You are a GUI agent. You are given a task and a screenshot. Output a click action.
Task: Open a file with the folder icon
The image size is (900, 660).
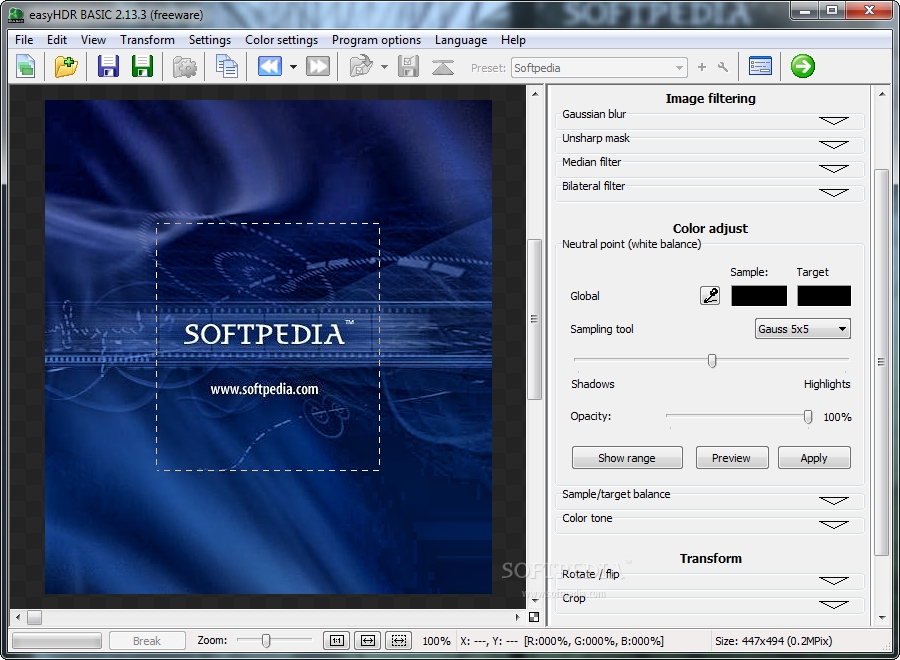pyautogui.click(x=66, y=67)
